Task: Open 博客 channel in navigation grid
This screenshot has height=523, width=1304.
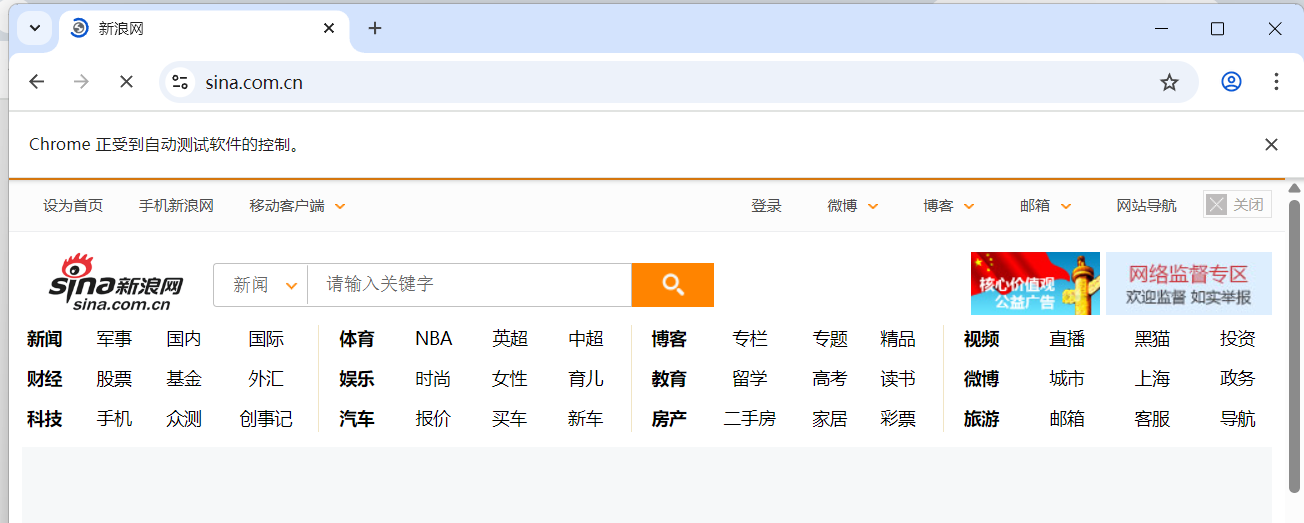Action: click(669, 339)
